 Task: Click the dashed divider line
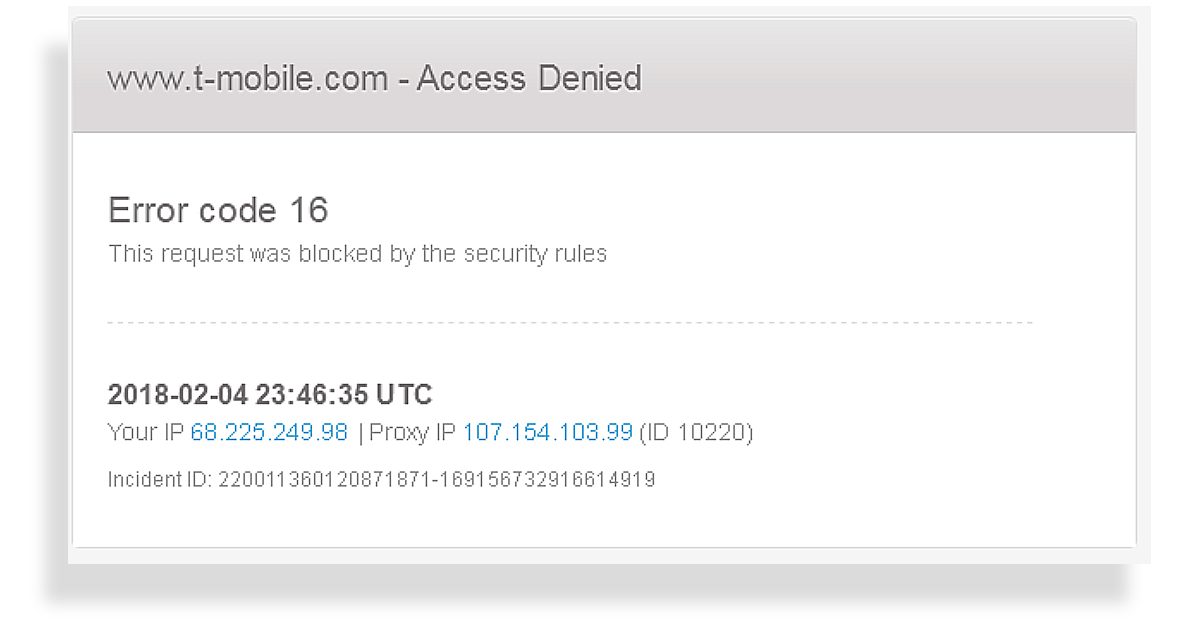pyautogui.click(x=570, y=323)
